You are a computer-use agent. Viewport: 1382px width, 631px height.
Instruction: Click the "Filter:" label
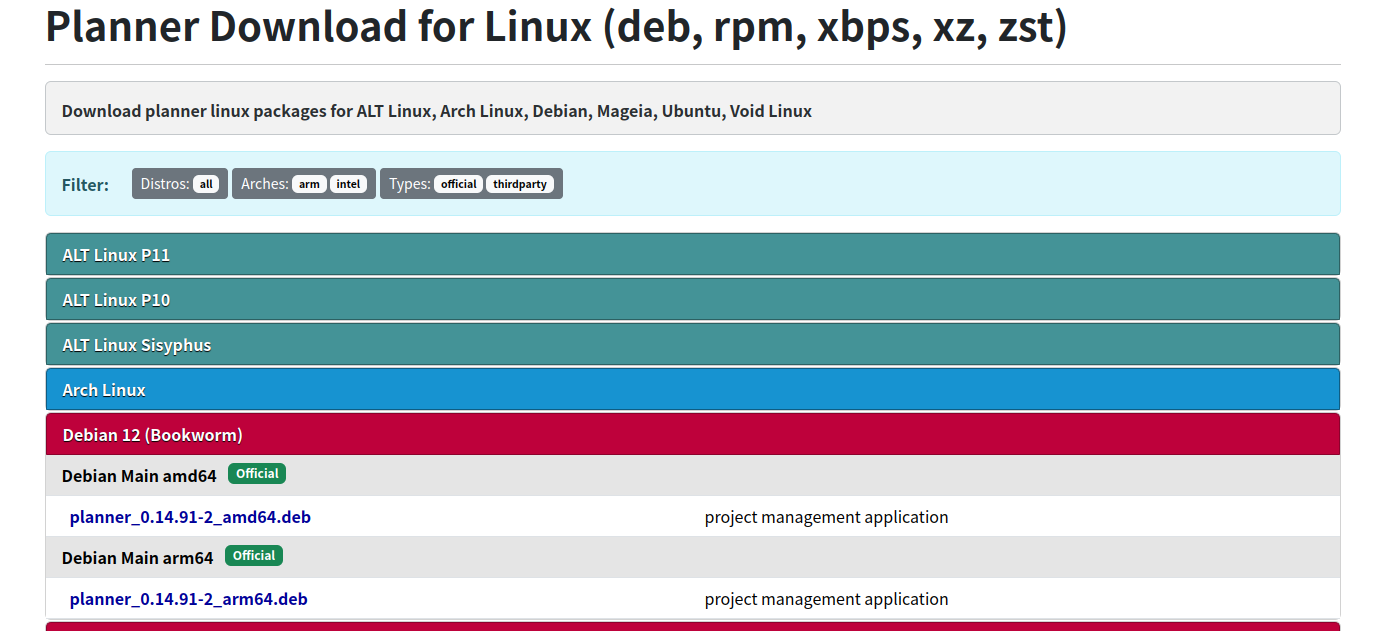[85, 185]
